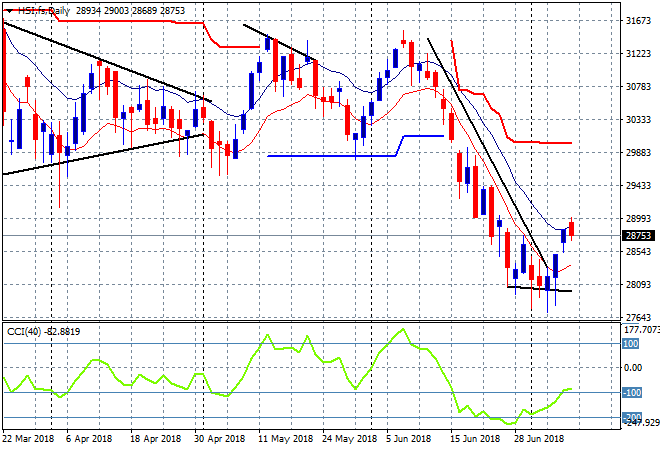Click the CCI 100 level marker
This screenshot has height=450, width=660.
pos(631,344)
